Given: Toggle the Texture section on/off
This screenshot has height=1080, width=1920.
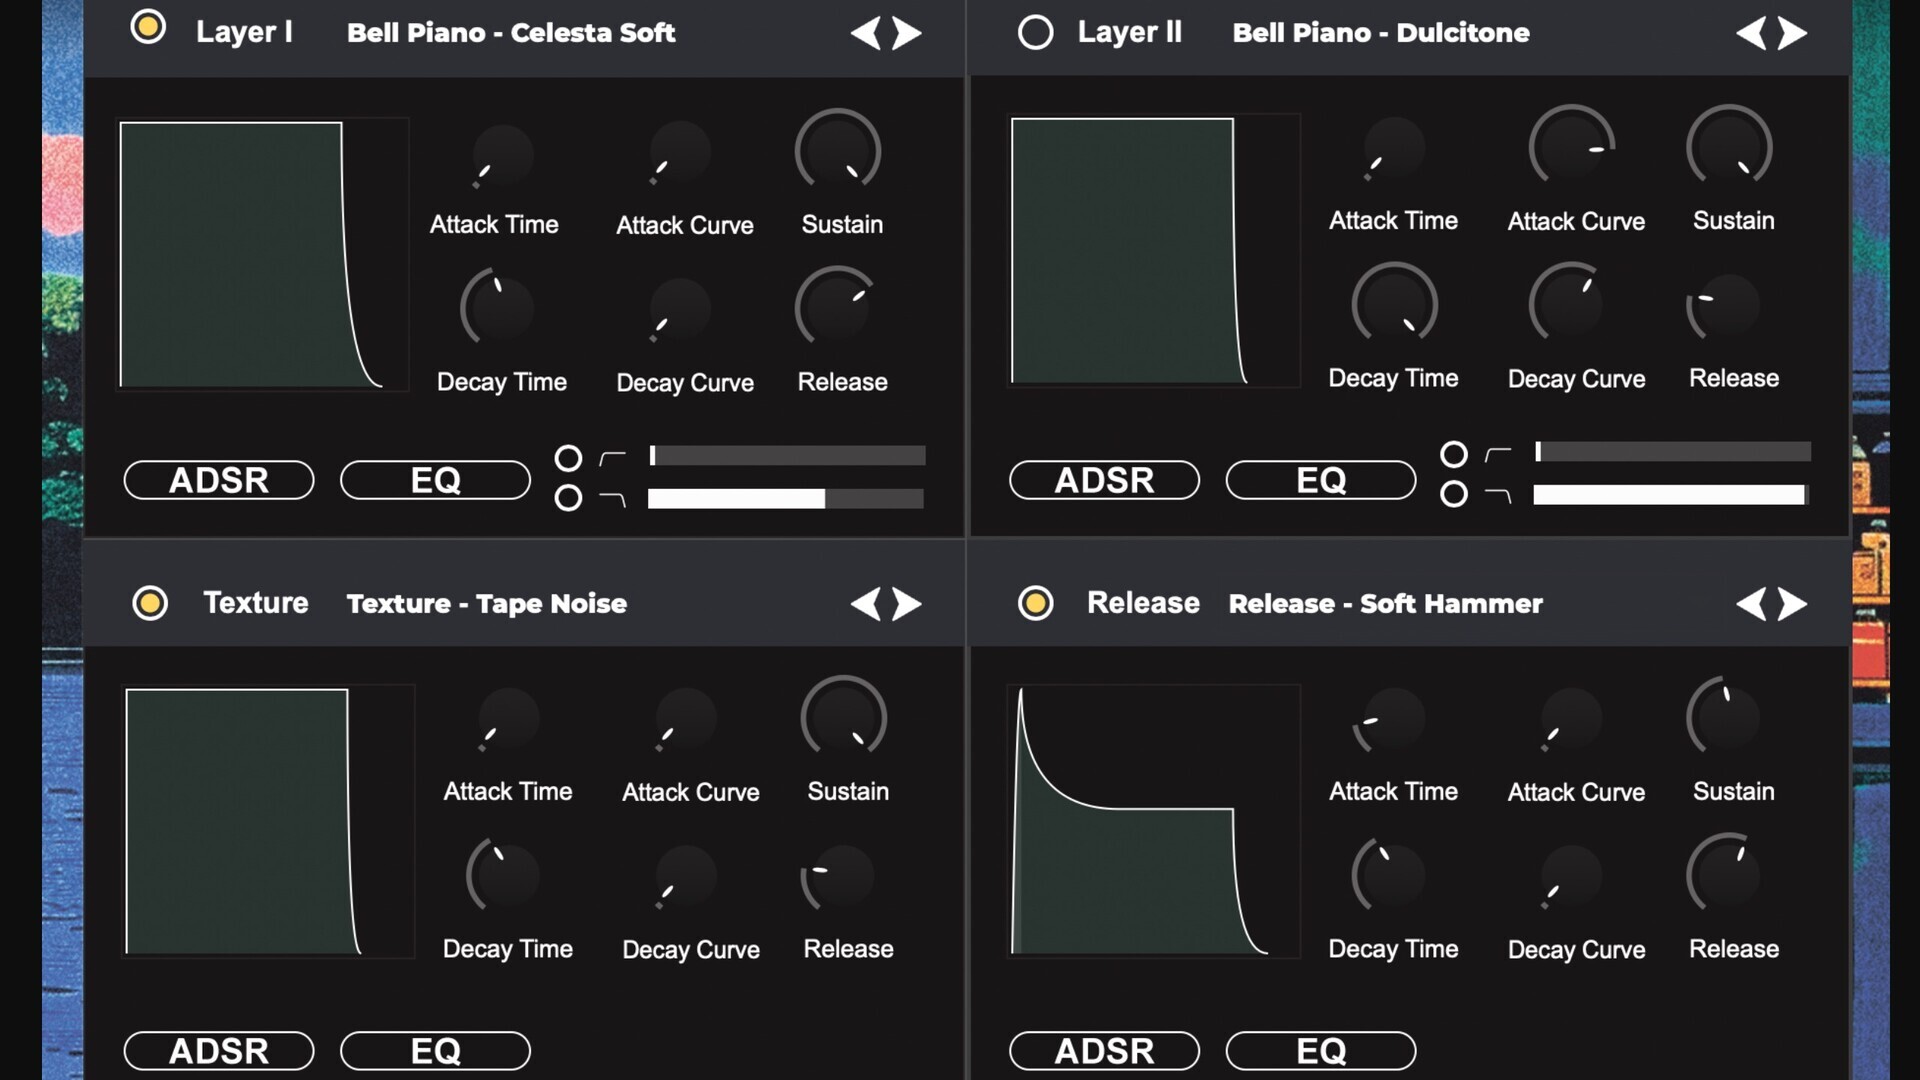Looking at the screenshot, I should (150, 603).
